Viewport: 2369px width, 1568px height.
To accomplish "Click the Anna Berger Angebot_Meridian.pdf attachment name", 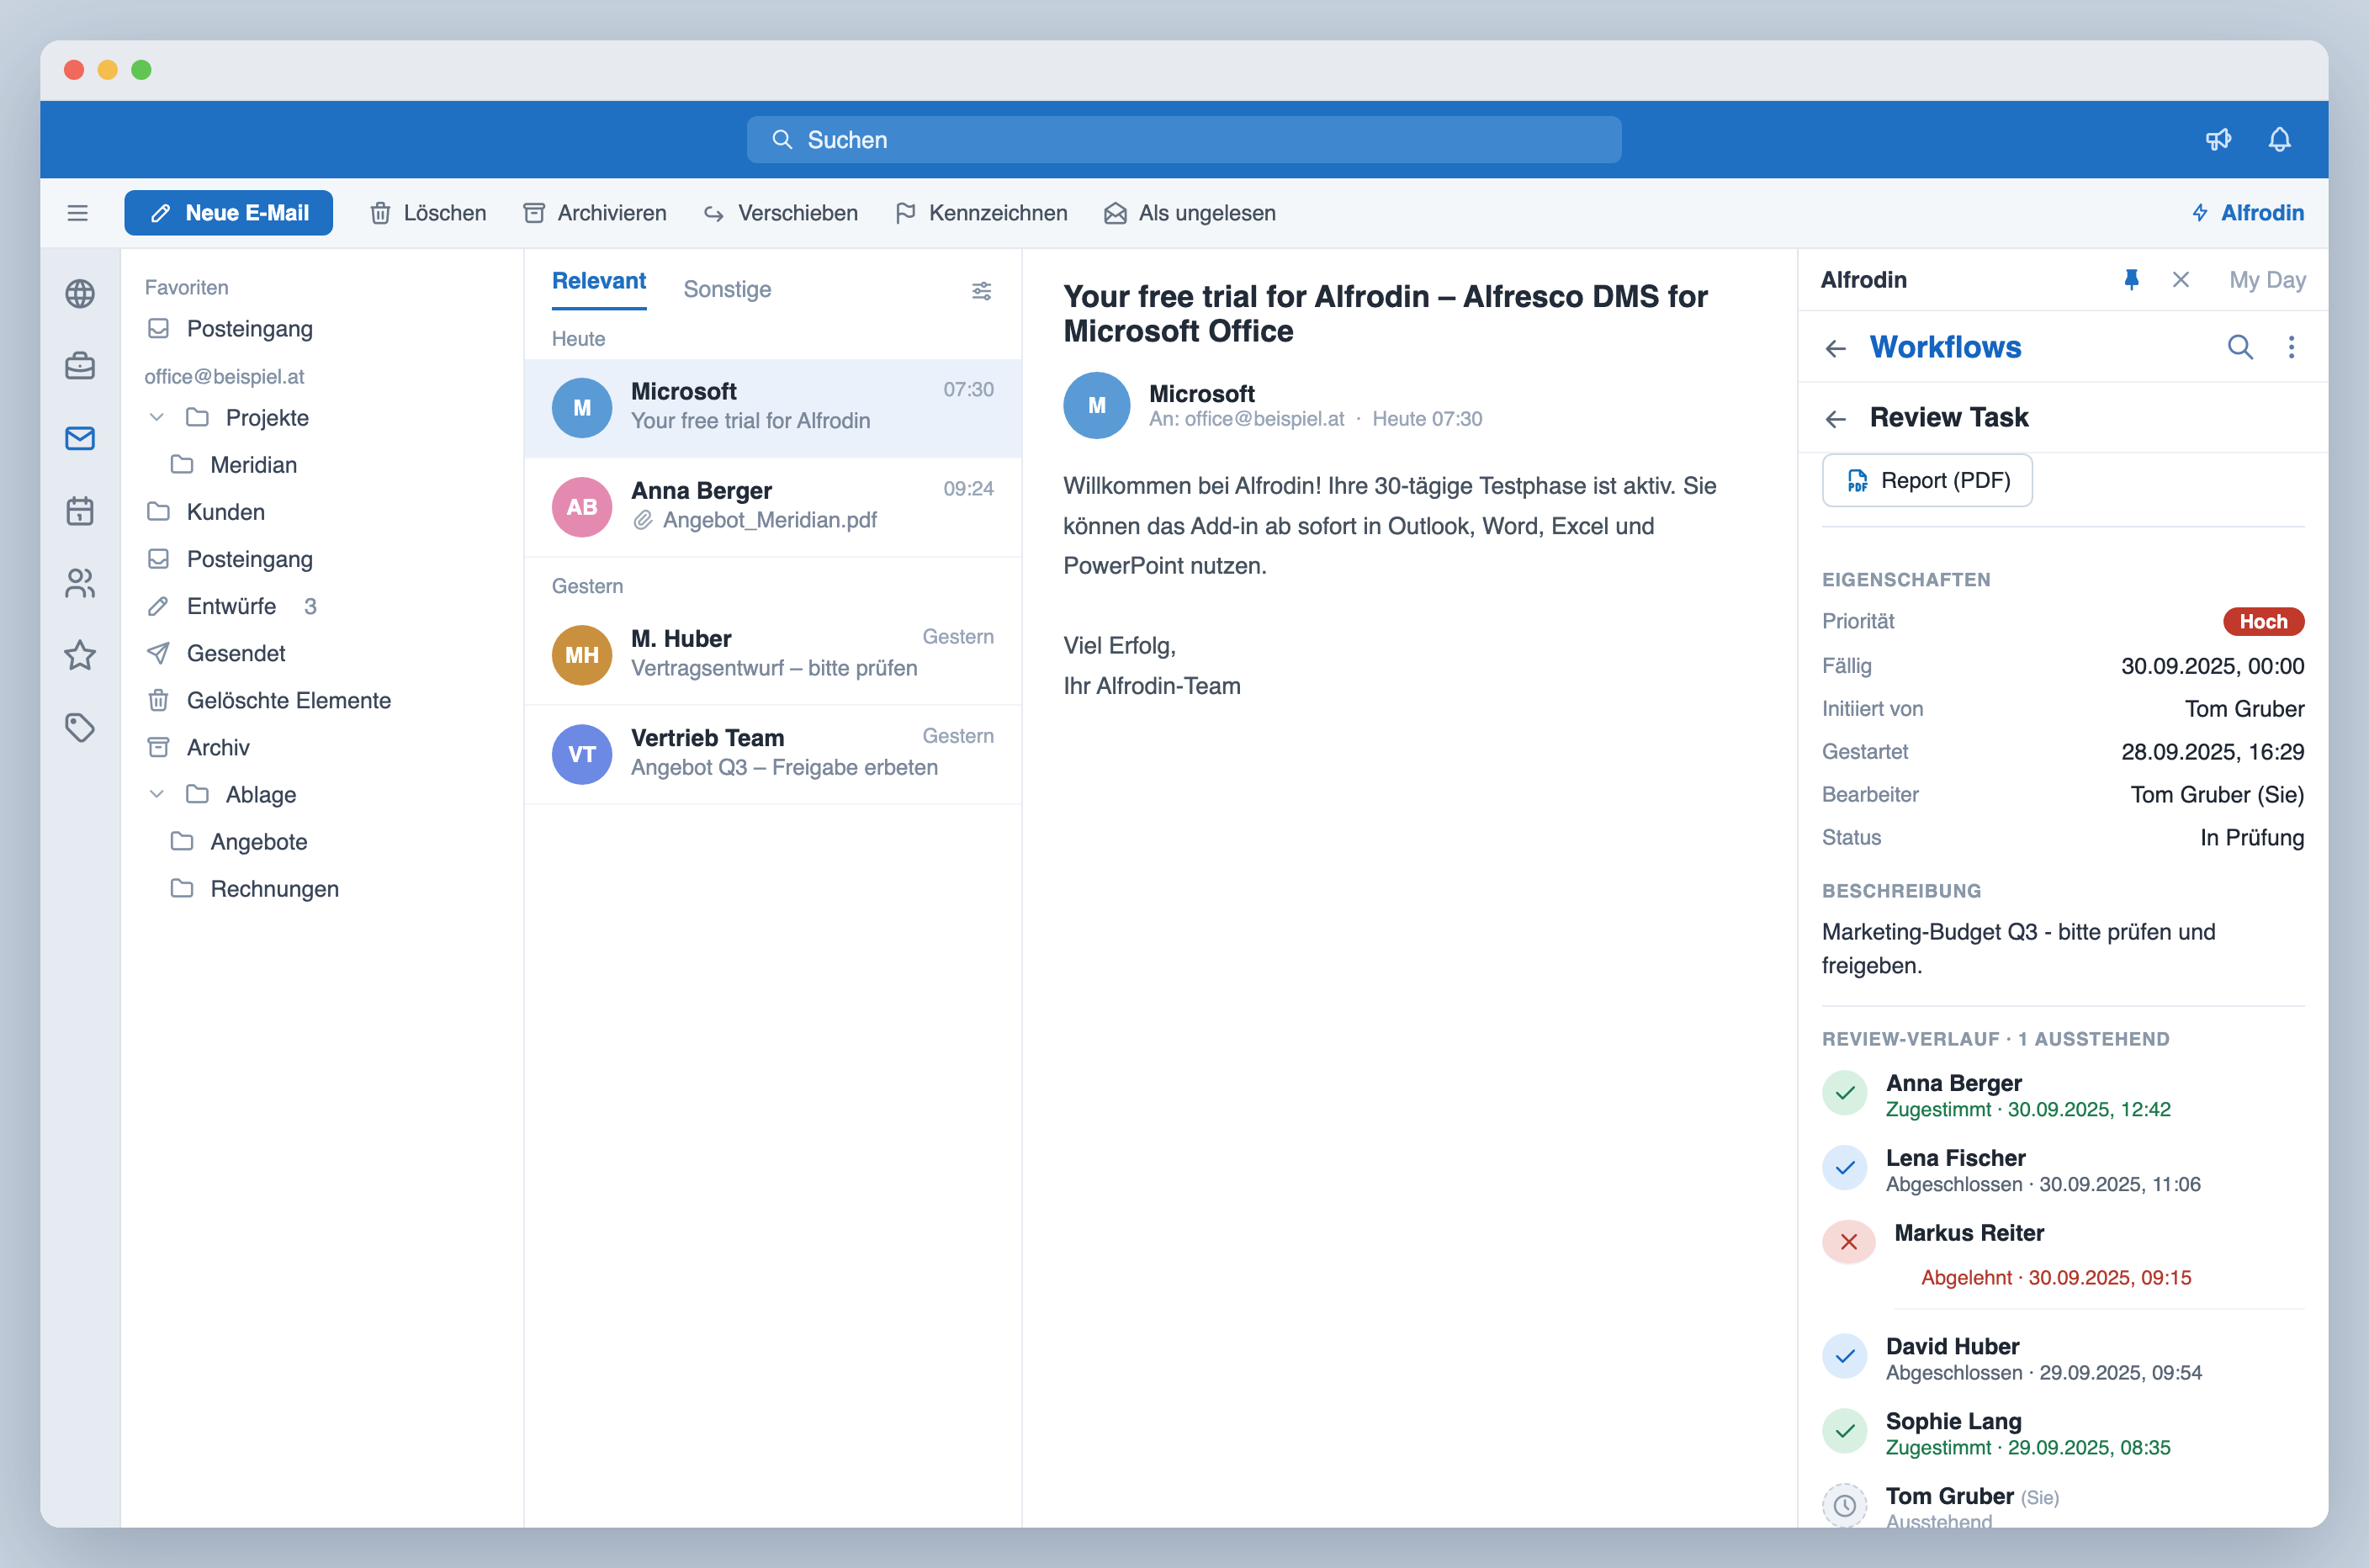I will click(769, 520).
